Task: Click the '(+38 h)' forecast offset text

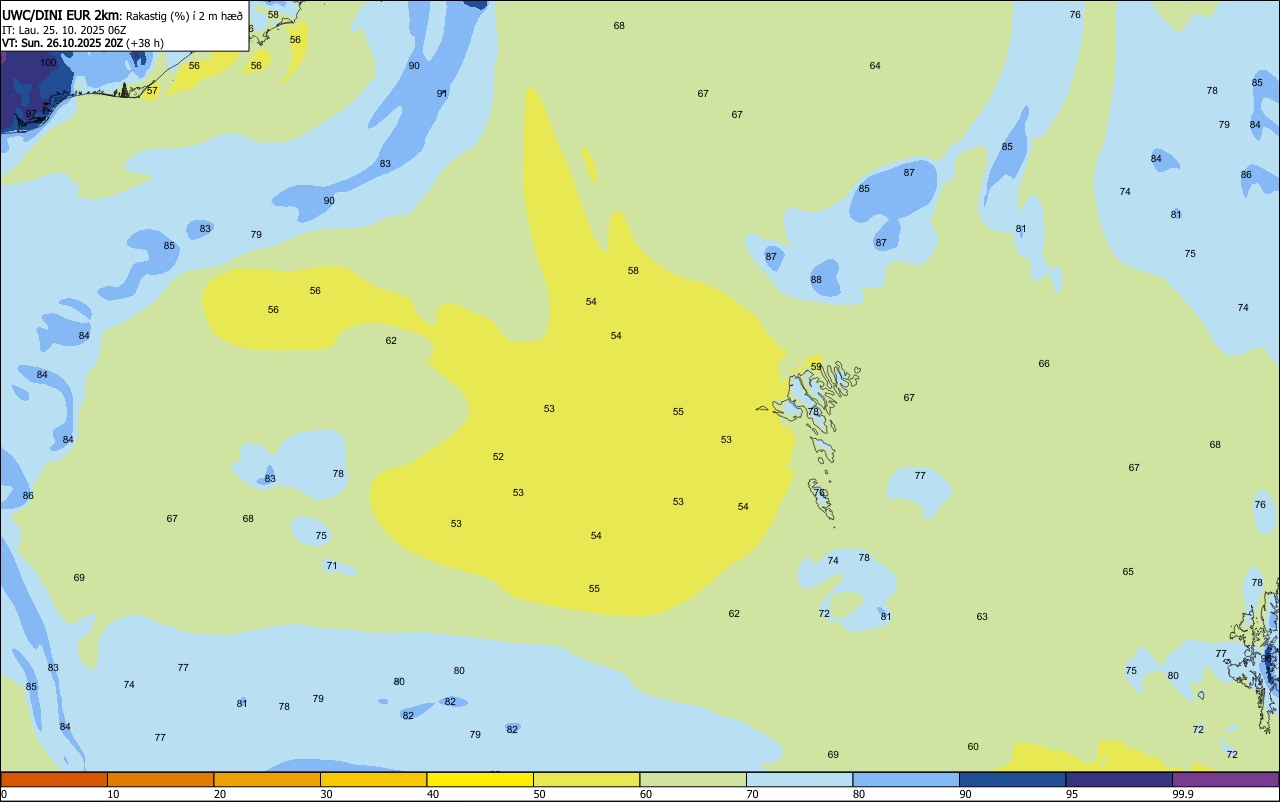Action: coord(145,43)
